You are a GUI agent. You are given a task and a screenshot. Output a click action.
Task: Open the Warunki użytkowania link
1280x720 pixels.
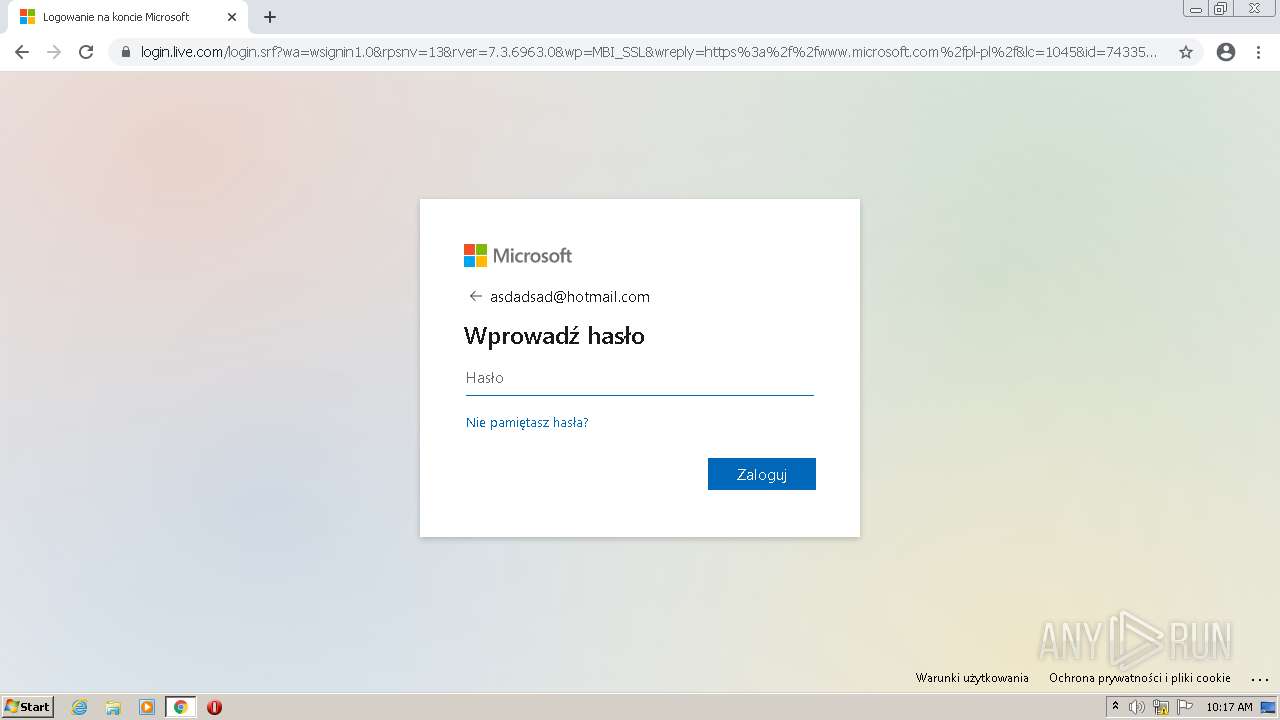pyautogui.click(x=972, y=678)
